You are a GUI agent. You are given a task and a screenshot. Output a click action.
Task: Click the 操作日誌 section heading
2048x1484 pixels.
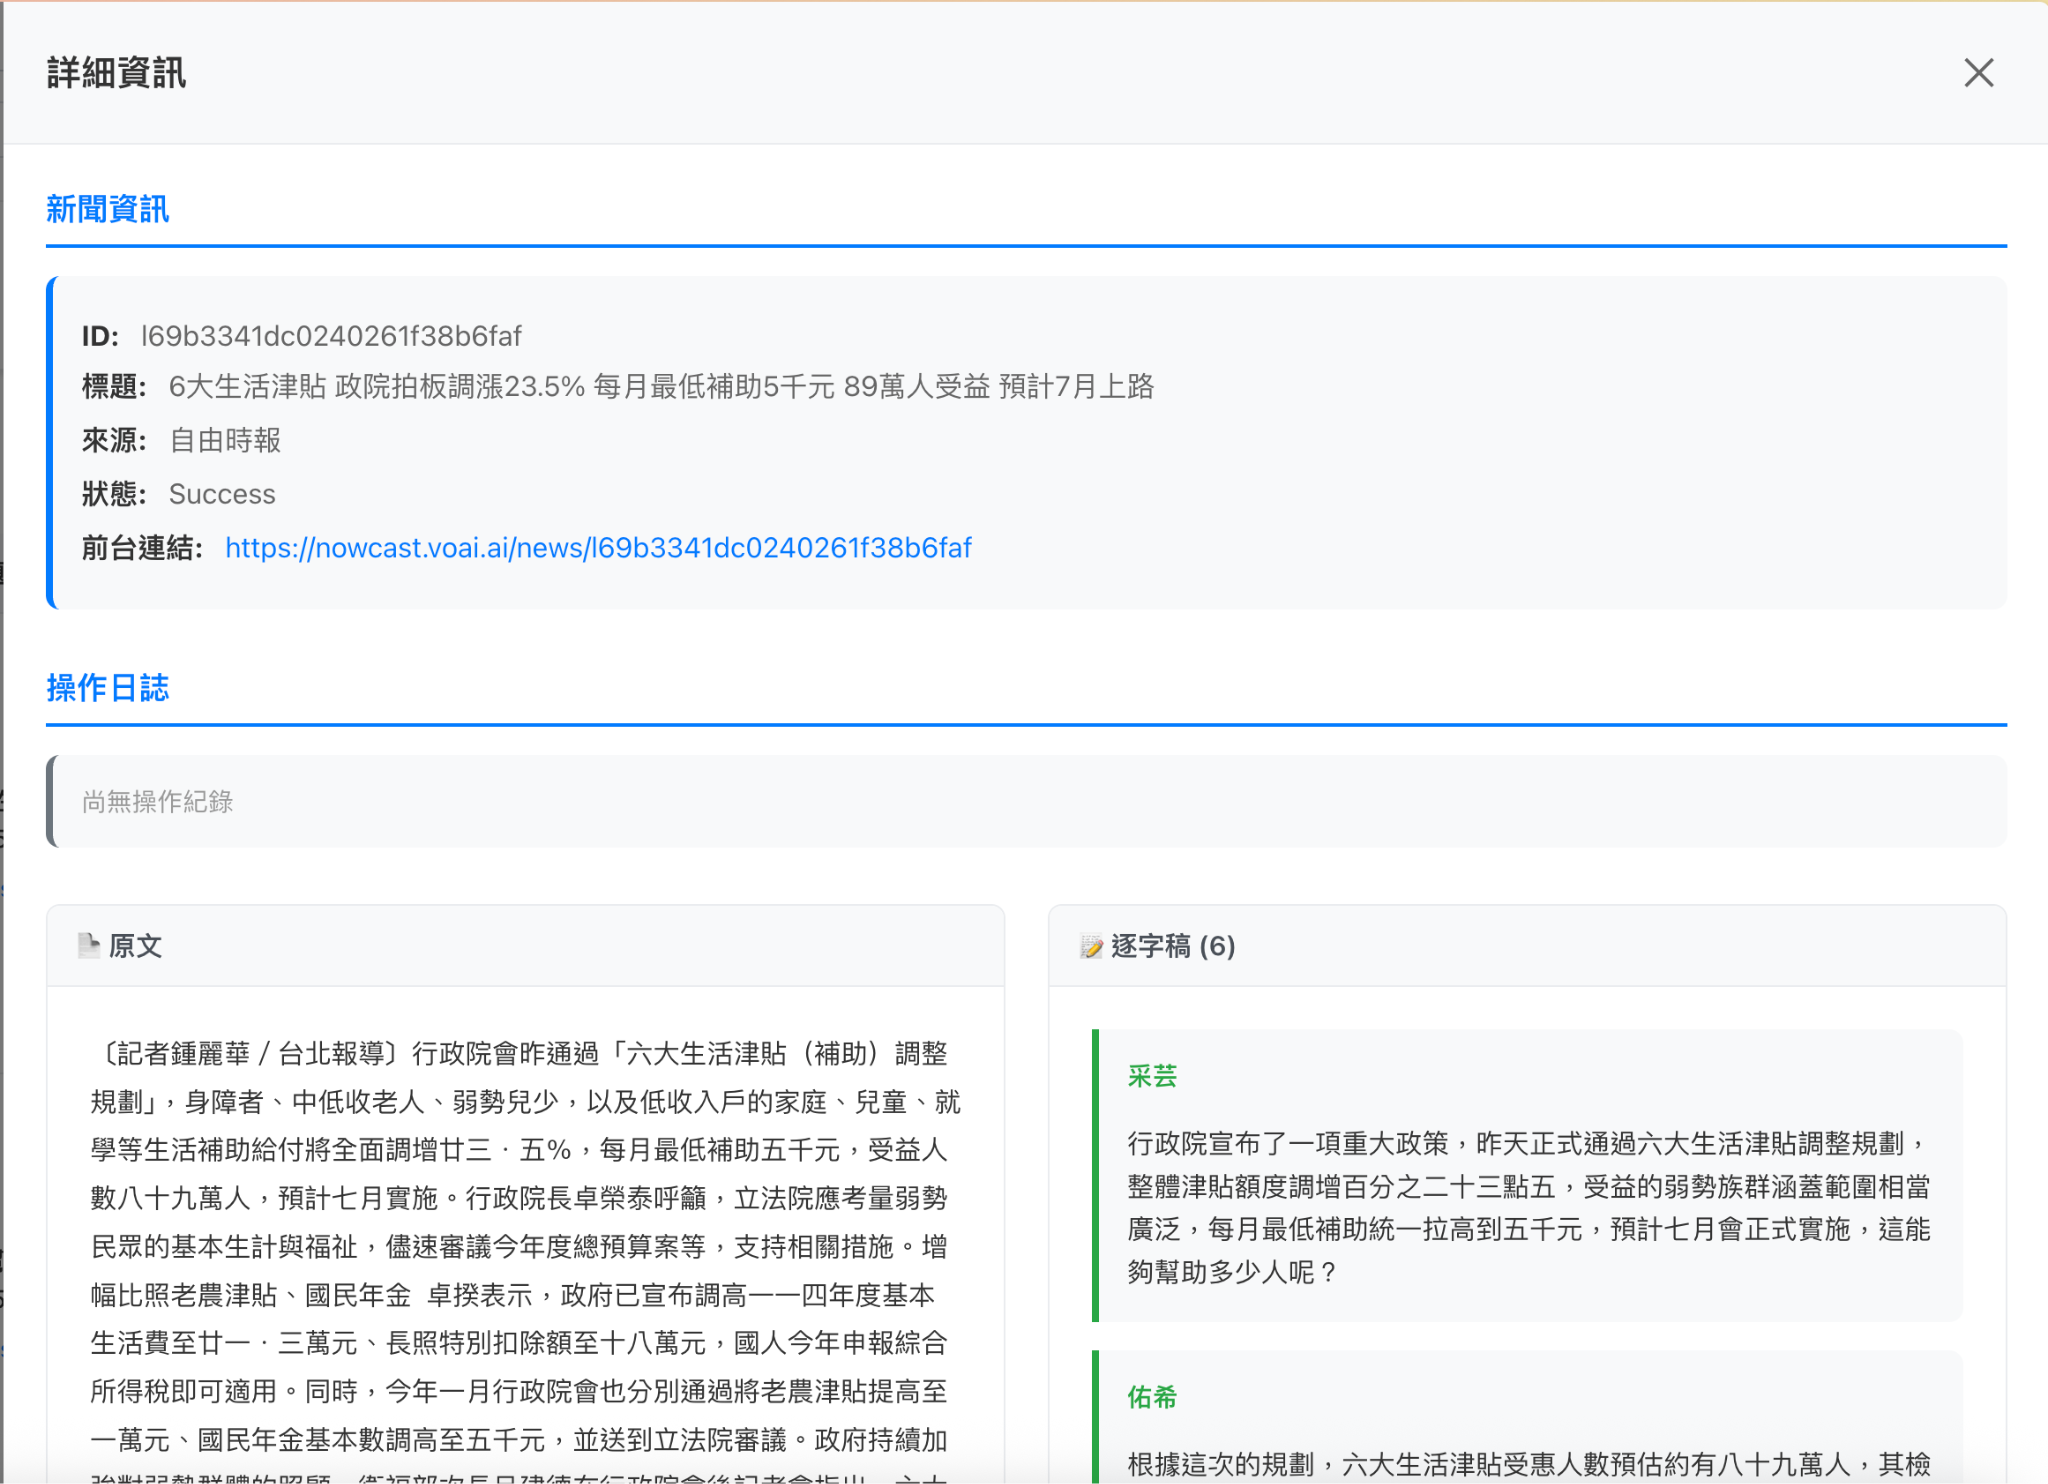[108, 688]
